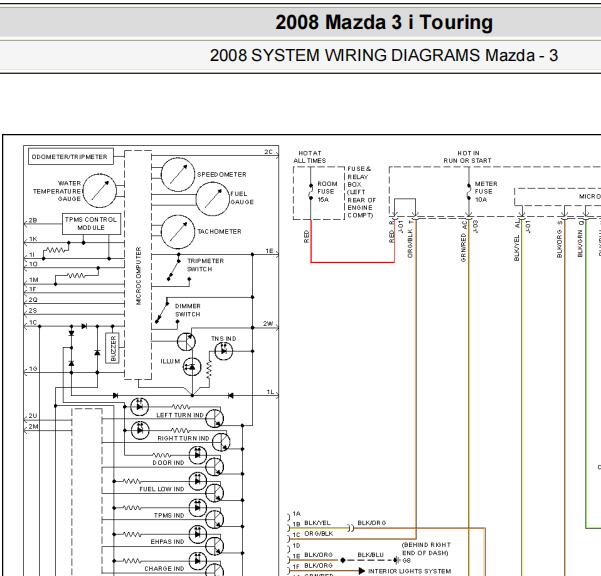This screenshot has width=601, height=576.
Task: Click the water temperature gauge dial
Action: (100, 190)
